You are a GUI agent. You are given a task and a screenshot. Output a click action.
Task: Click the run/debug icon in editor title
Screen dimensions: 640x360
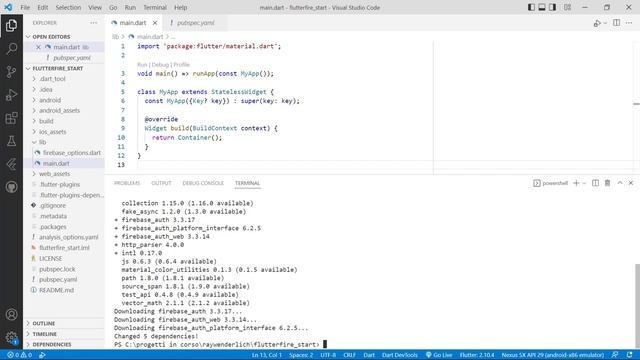pyautogui.click(x=597, y=23)
